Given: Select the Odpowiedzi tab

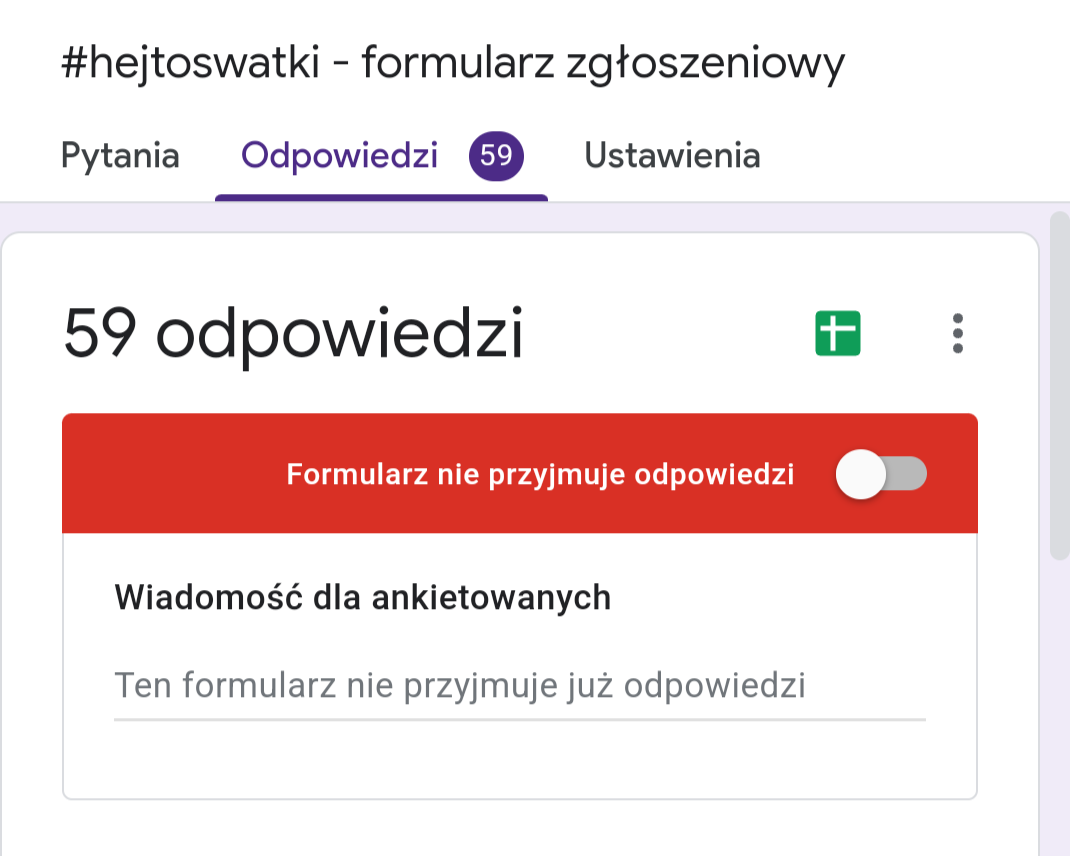Looking at the screenshot, I should coord(339,156).
